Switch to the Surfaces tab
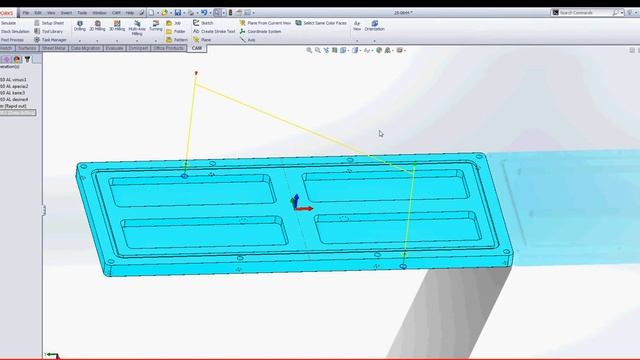The width and height of the screenshot is (640, 360). tap(27, 48)
